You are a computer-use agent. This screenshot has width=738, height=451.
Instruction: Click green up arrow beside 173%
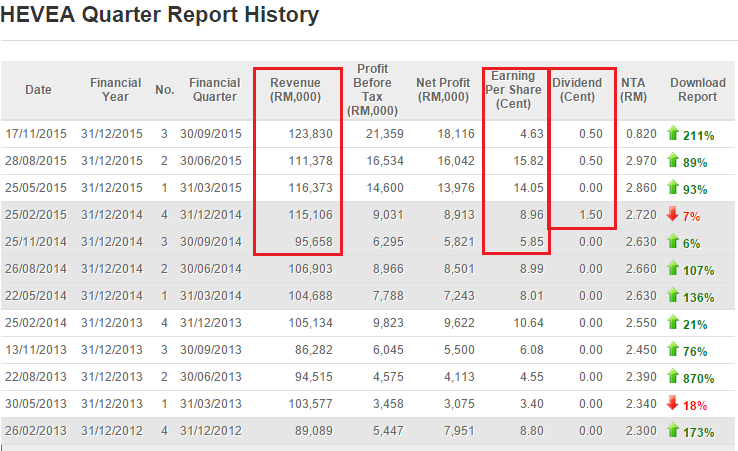[x=673, y=430]
